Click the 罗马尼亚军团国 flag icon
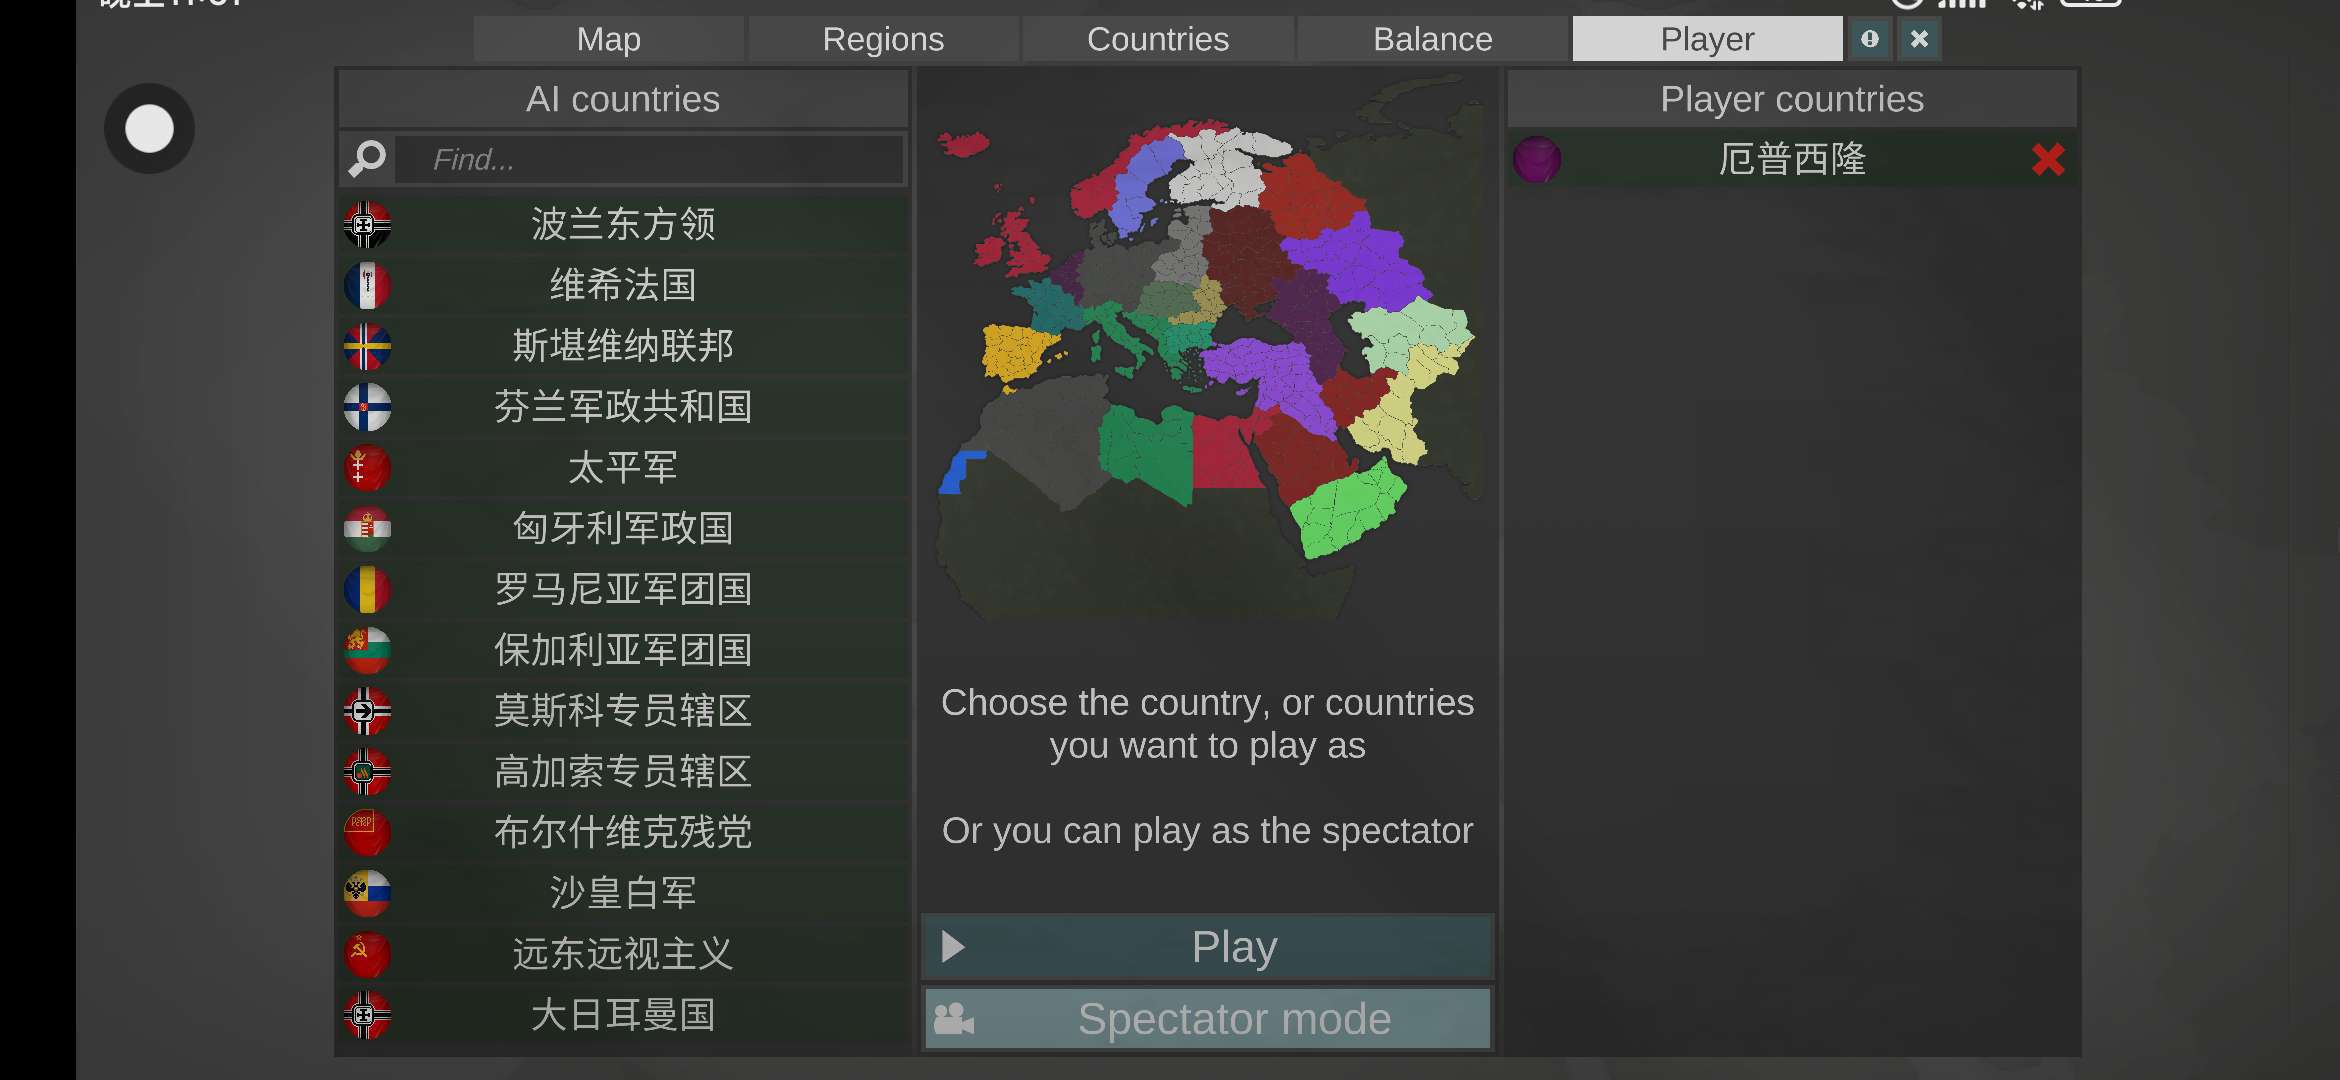This screenshot has height=1080, width=2340. coord(367,590)
